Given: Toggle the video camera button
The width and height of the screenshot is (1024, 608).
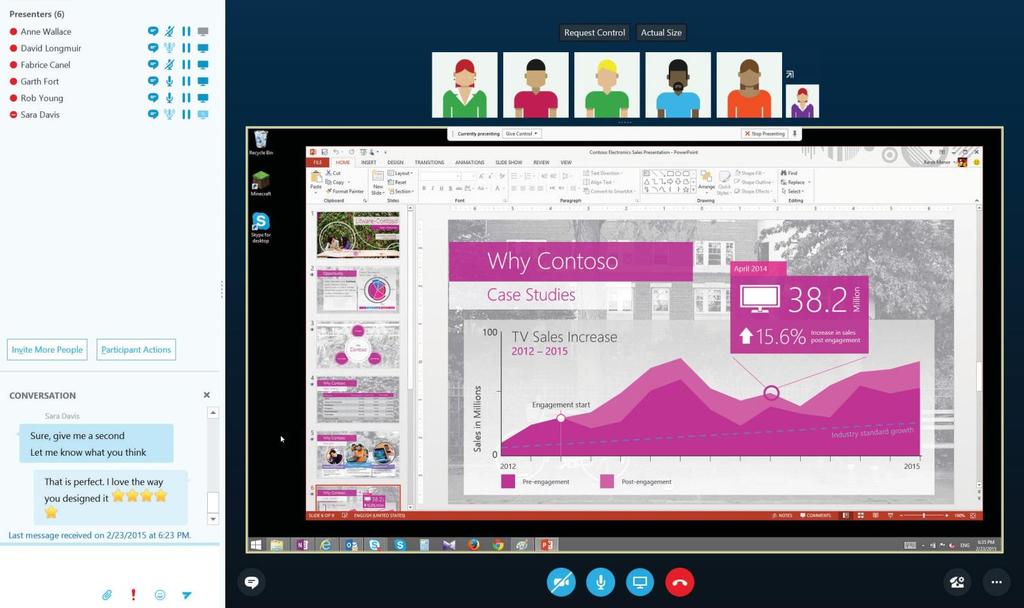Looking at the screenshot, I should tap(561, 582).
